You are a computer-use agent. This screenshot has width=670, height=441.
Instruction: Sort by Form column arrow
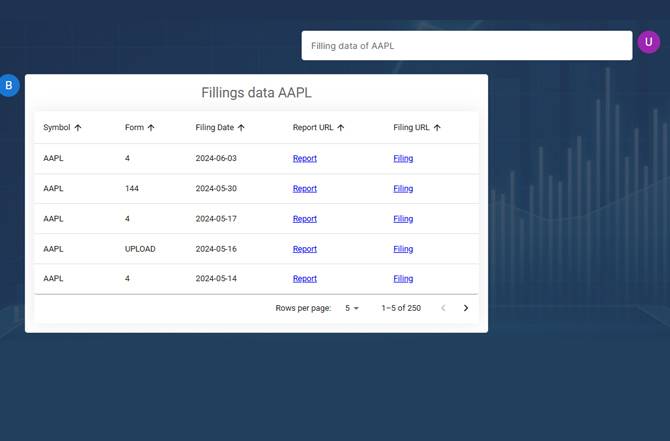point(151,127)
